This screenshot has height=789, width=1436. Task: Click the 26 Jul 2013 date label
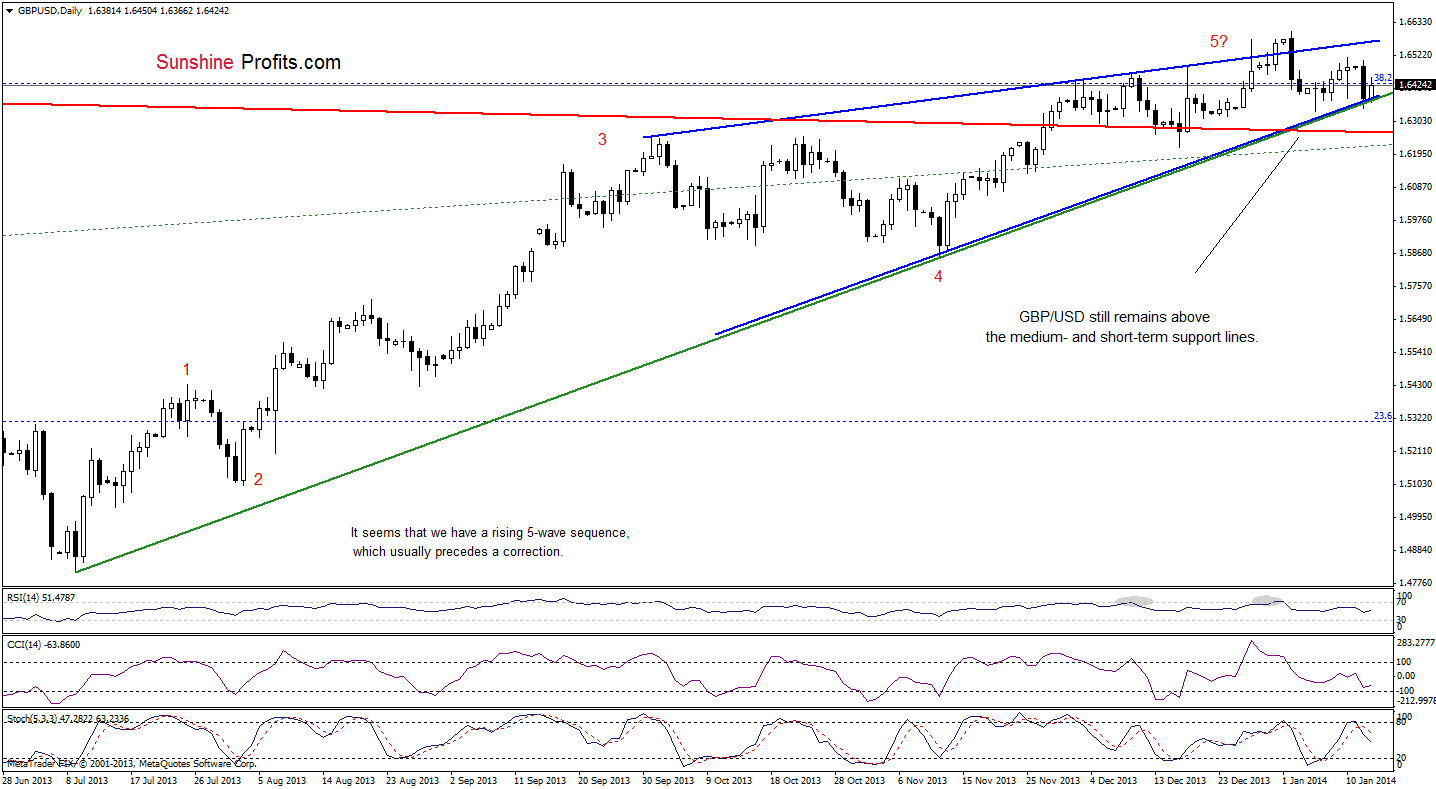pyautogui.click(x=218, y=779)
